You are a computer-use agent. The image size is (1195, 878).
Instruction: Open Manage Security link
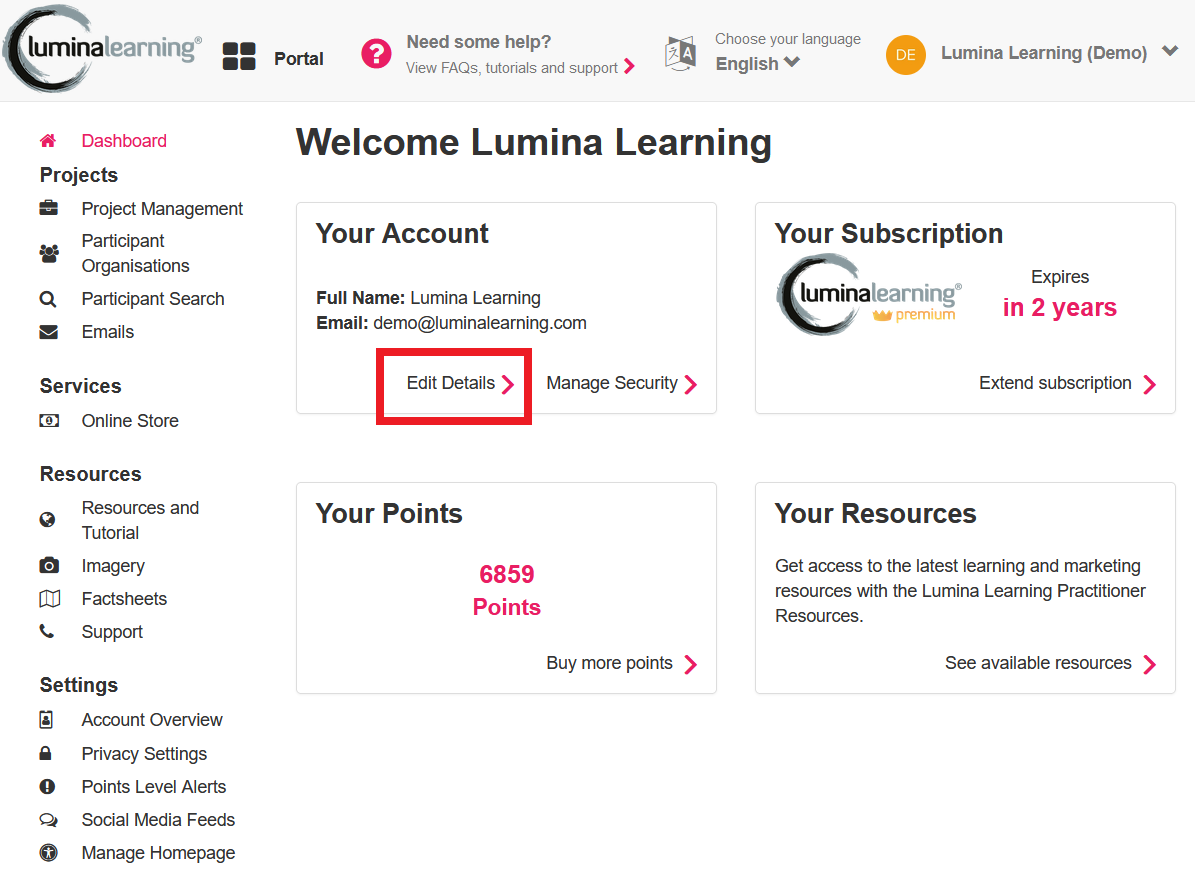[x=621, y=383]
